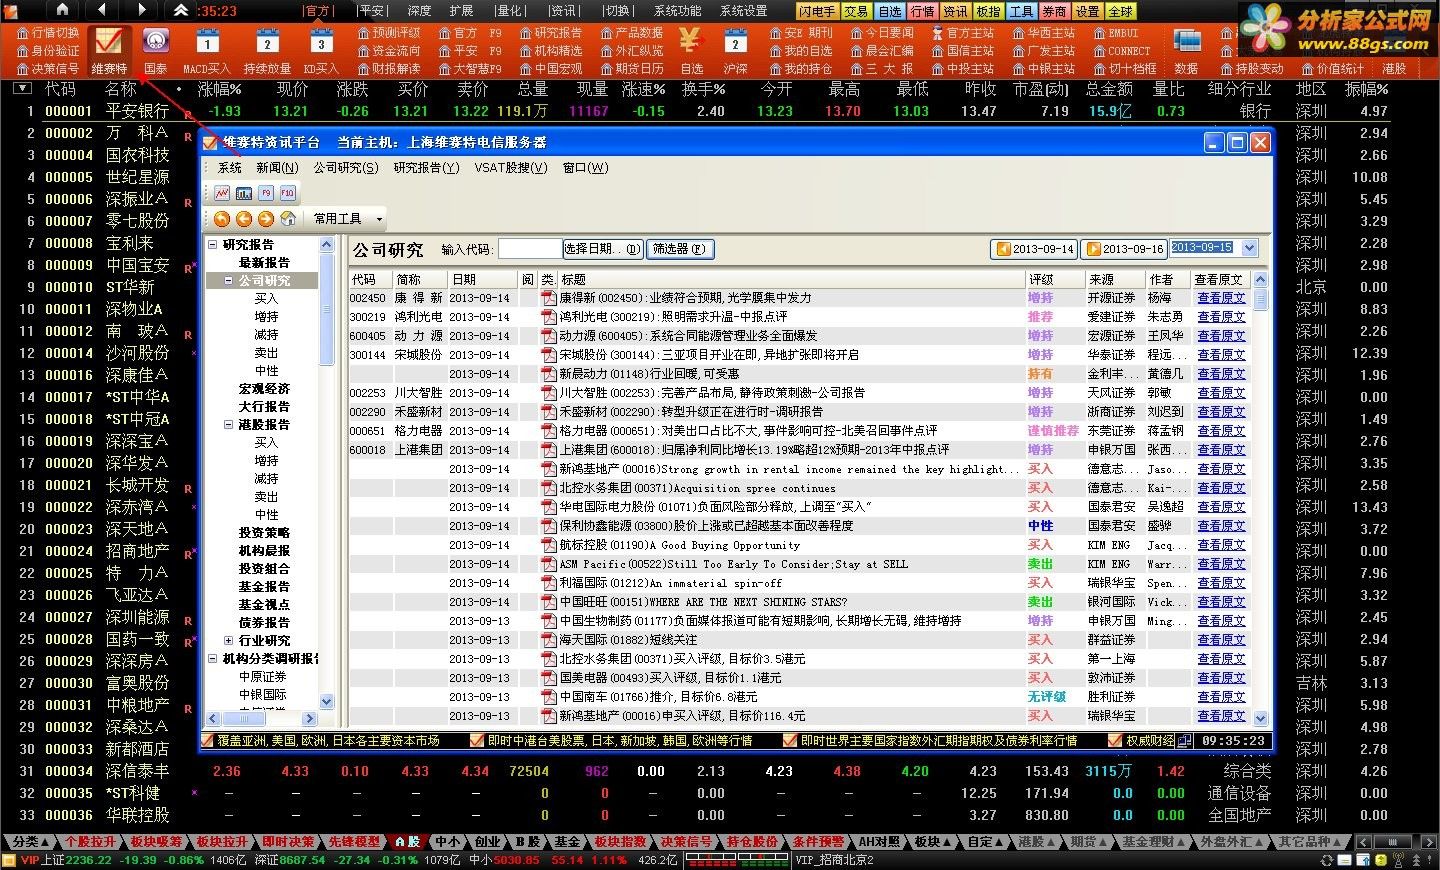Image resolution: width=1440 pixels, height=870 pixels.
Task: Click the F9 toolbar icon
Action: pyautogui.click(x=266, y=193)
